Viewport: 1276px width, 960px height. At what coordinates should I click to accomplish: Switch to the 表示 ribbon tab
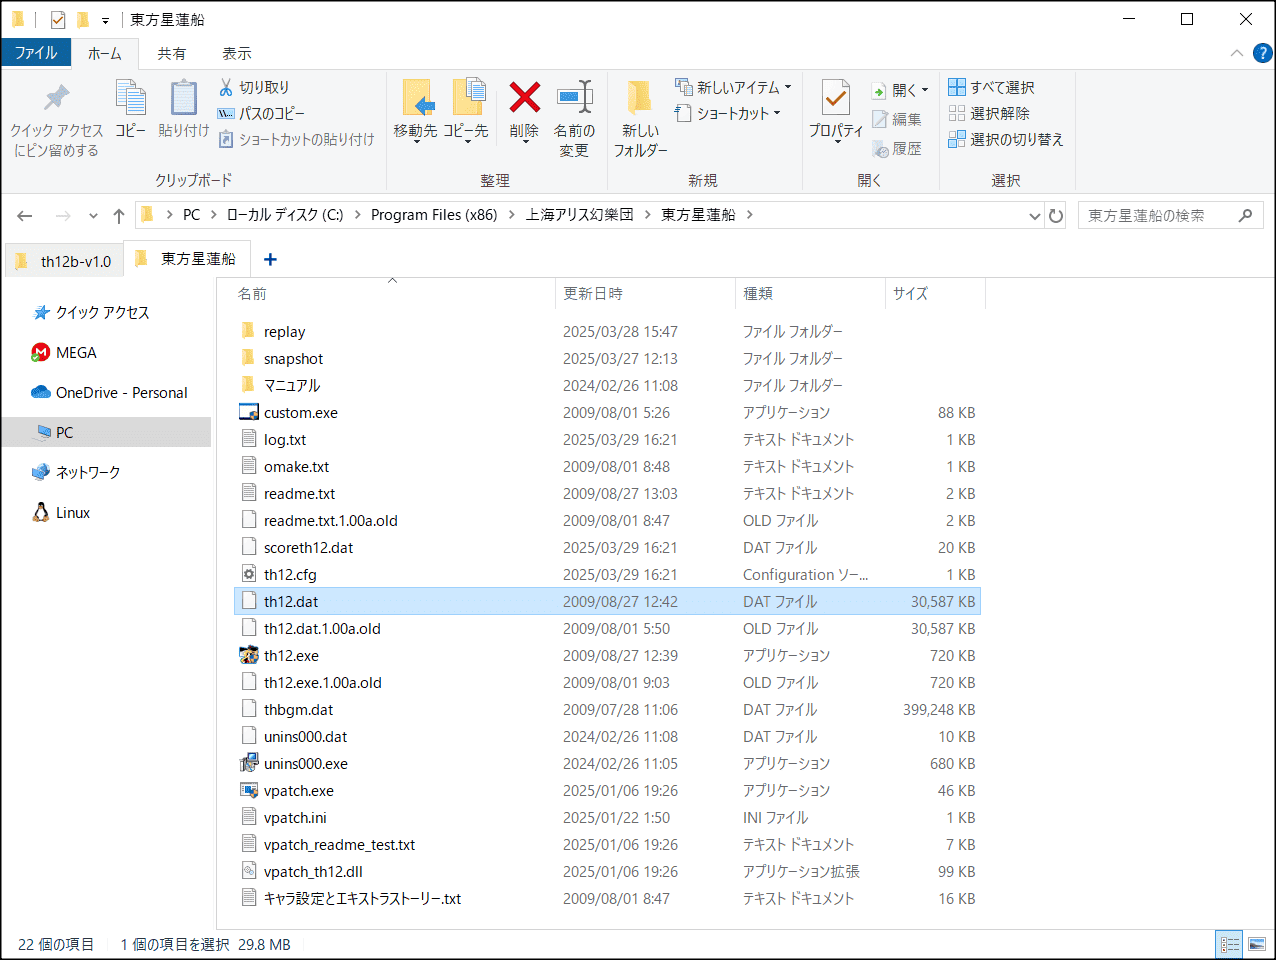click(x=237, y=53)
